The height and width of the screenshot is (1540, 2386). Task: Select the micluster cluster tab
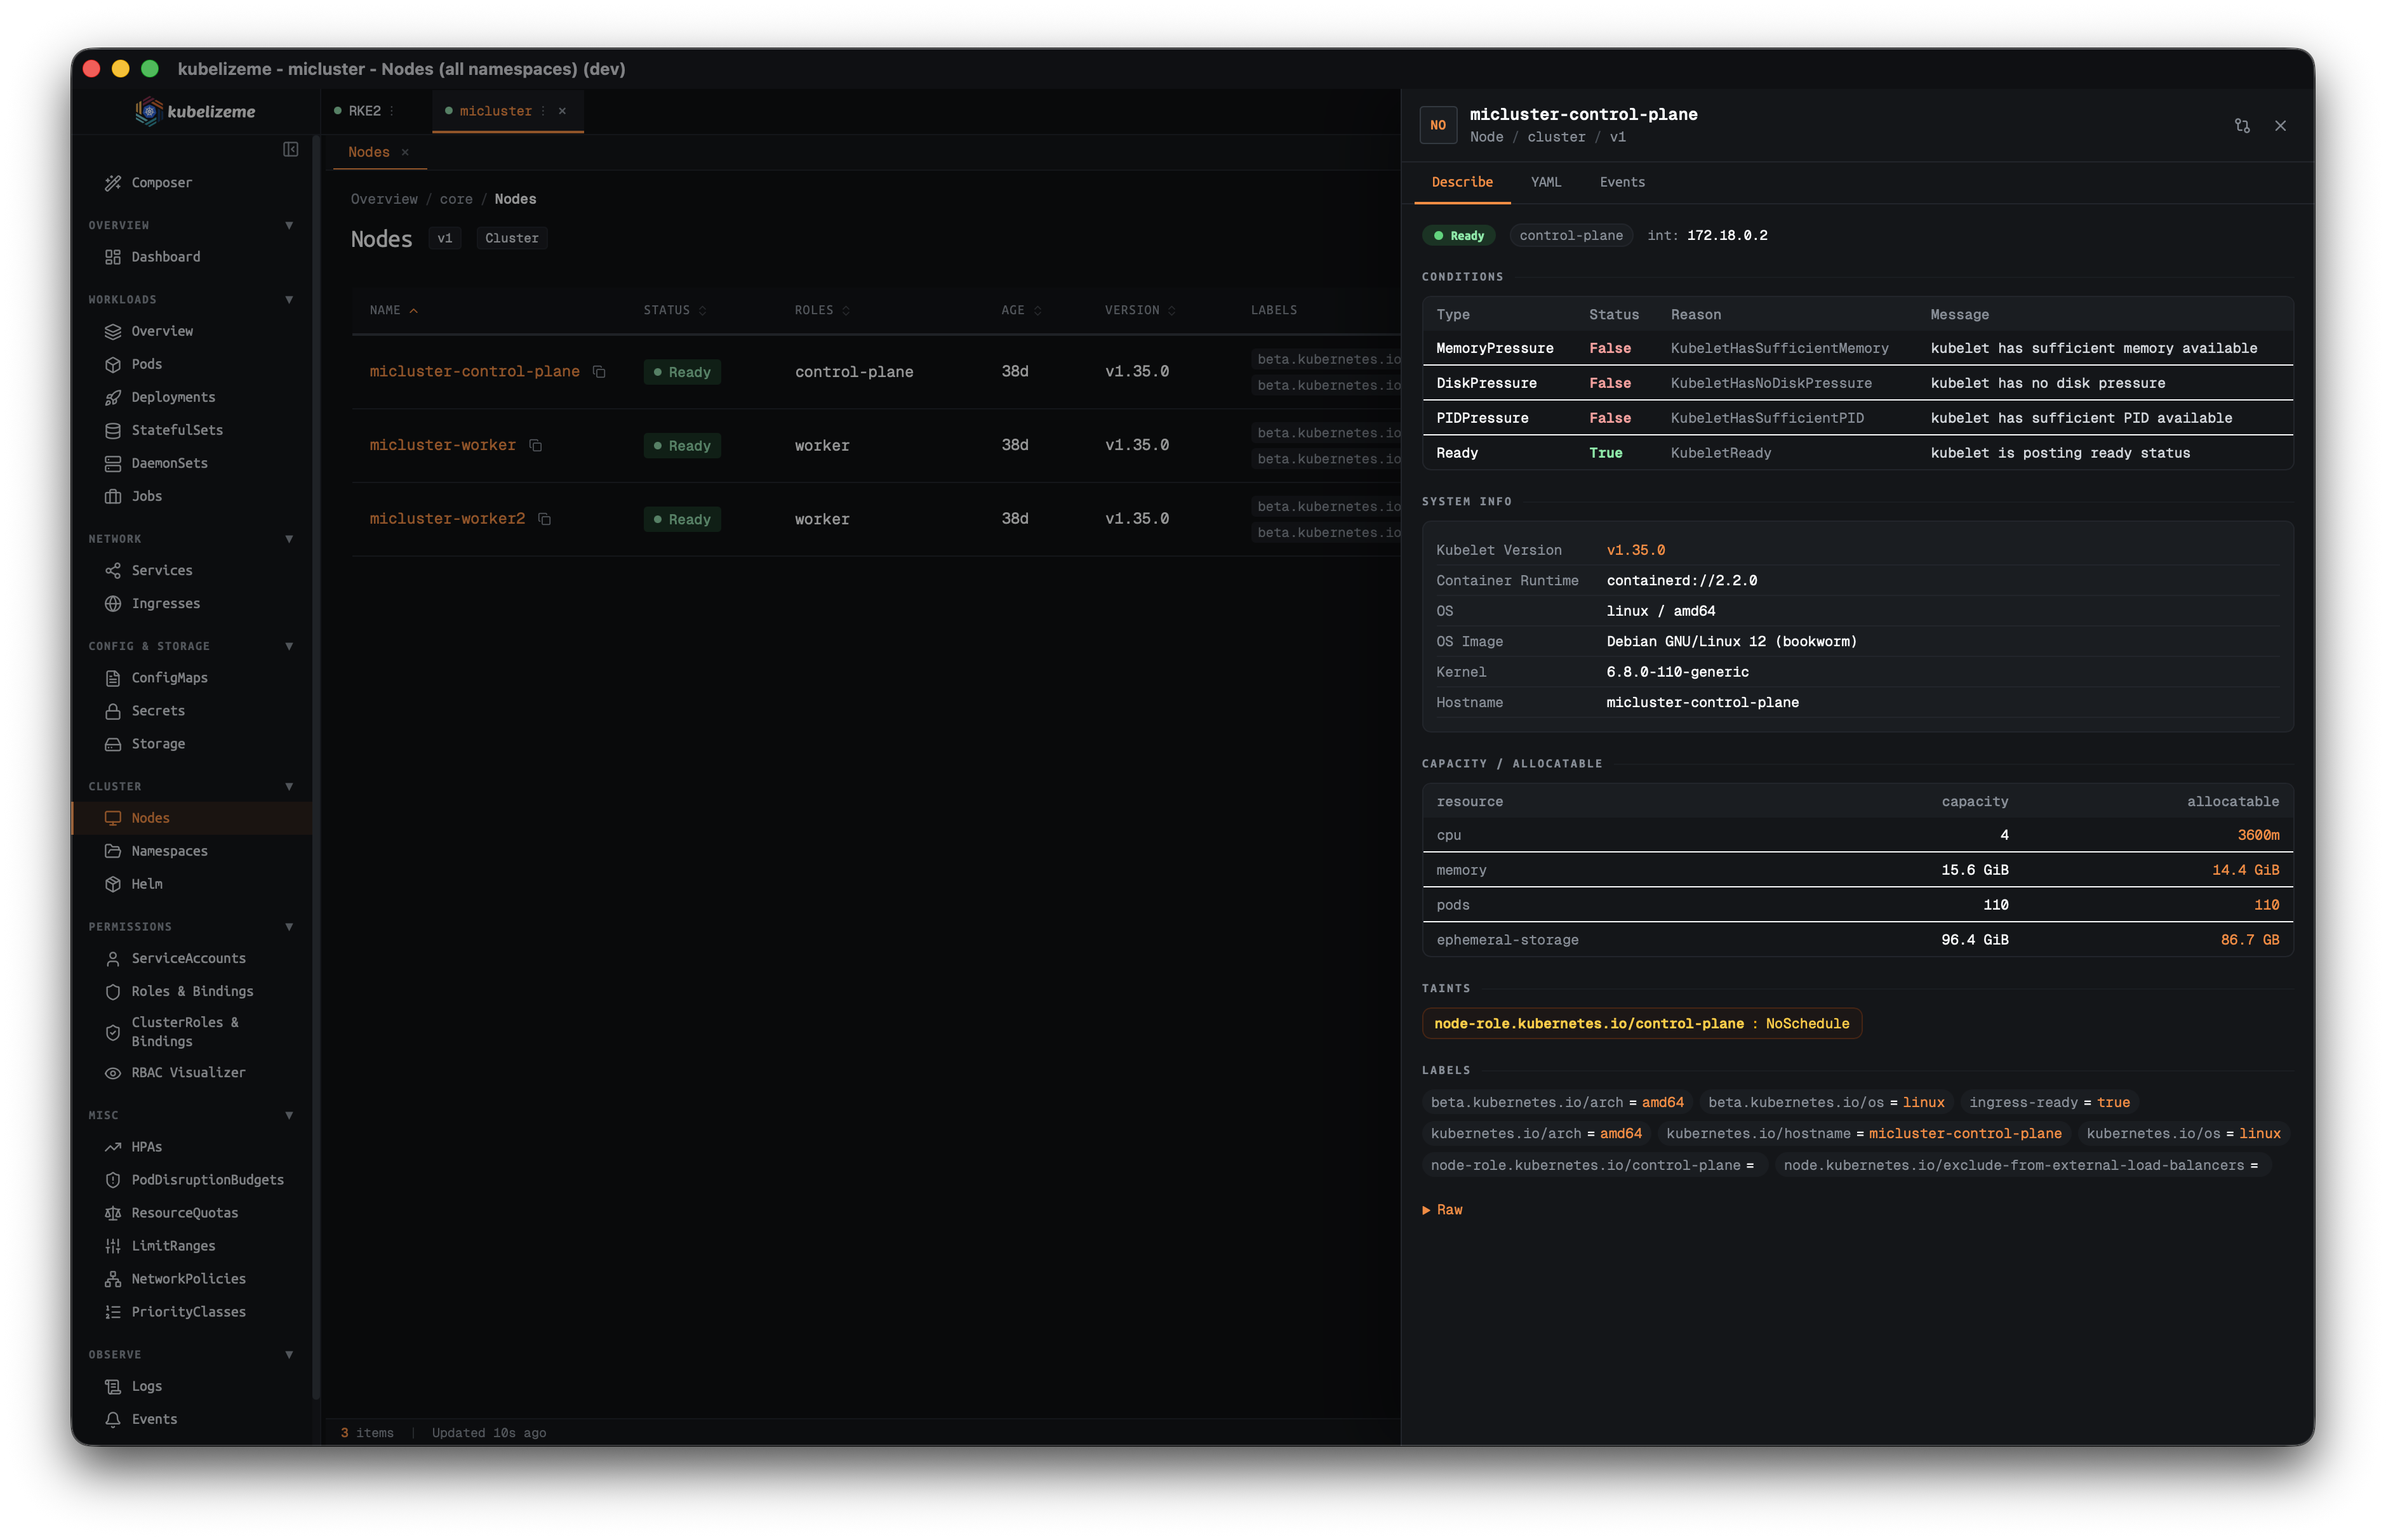coord(495,111)
